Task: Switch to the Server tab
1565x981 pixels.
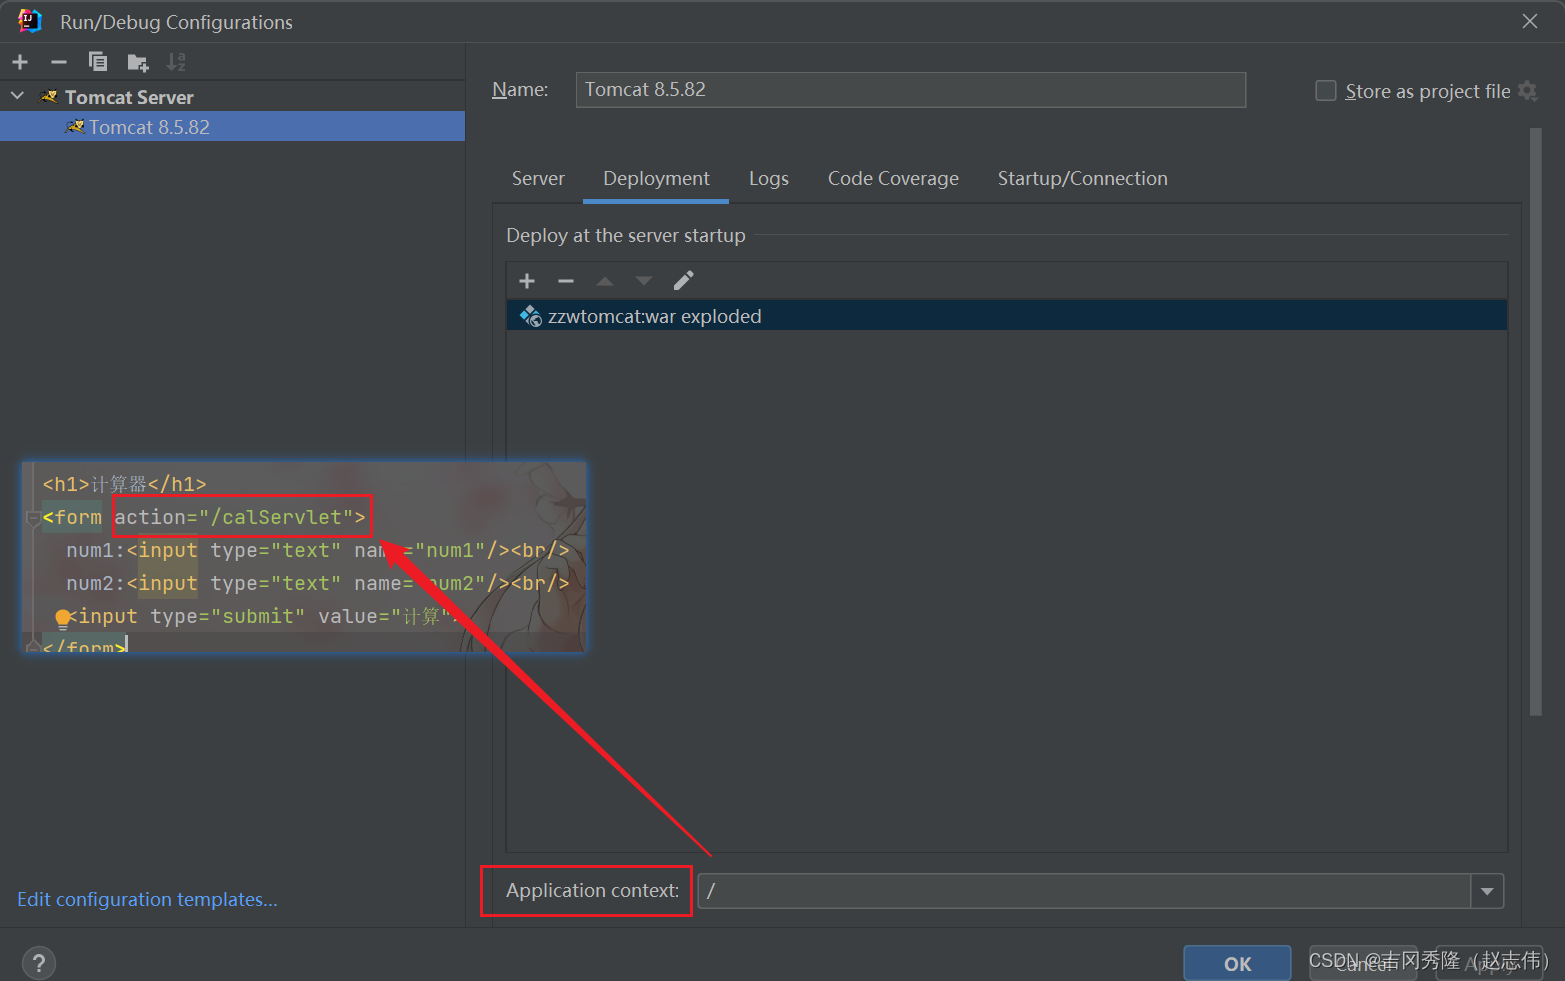Action: [x=538, y=178]
